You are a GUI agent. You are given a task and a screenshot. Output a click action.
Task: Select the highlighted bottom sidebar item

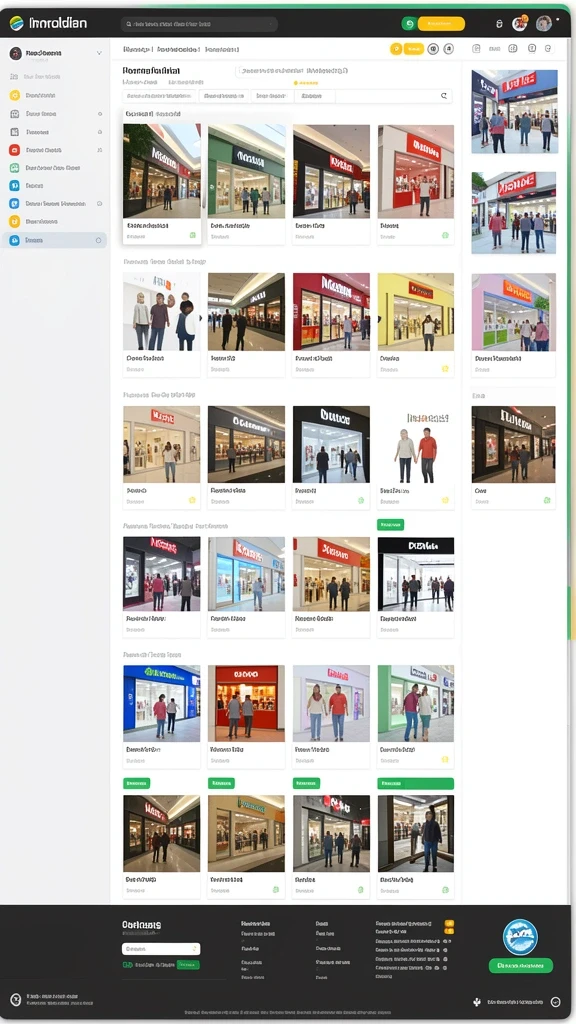click(56, 240)
